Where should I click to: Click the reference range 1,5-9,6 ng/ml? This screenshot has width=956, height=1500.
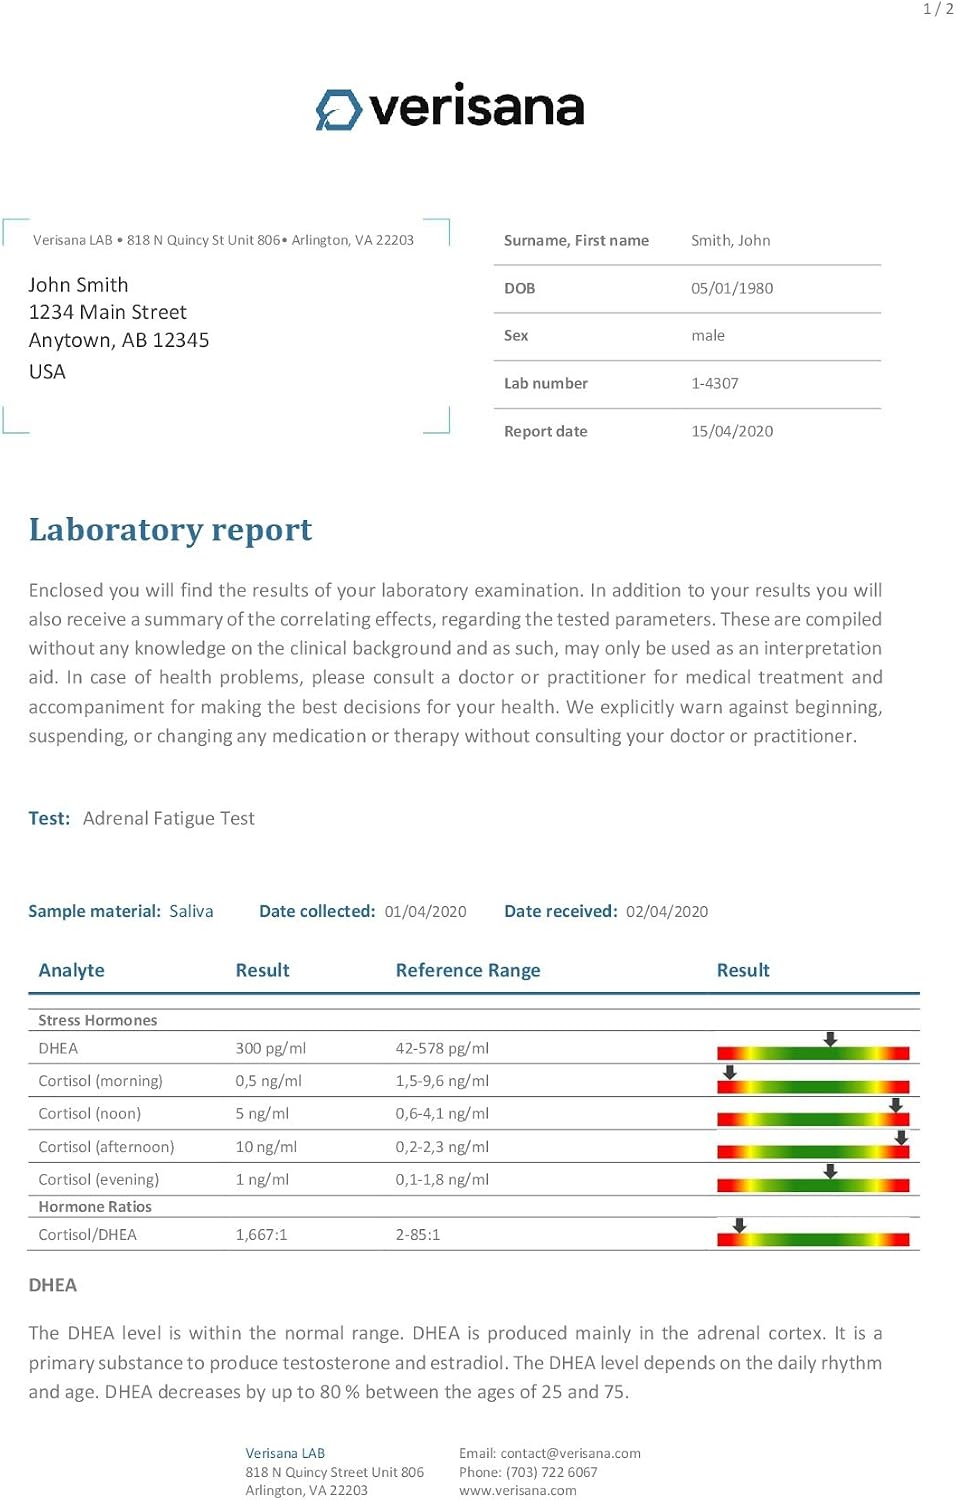tap(442, 1081)
